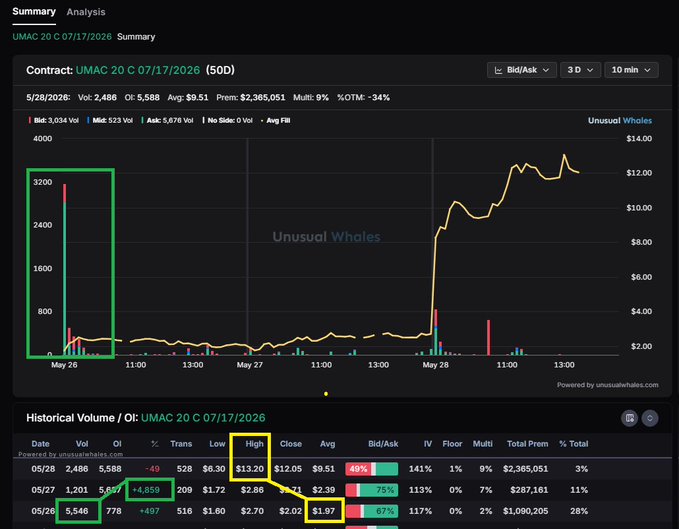The image size is (679, 529).
Task: Sort by the Low column header
Action: pyautogui.click(x=217, y=444)
